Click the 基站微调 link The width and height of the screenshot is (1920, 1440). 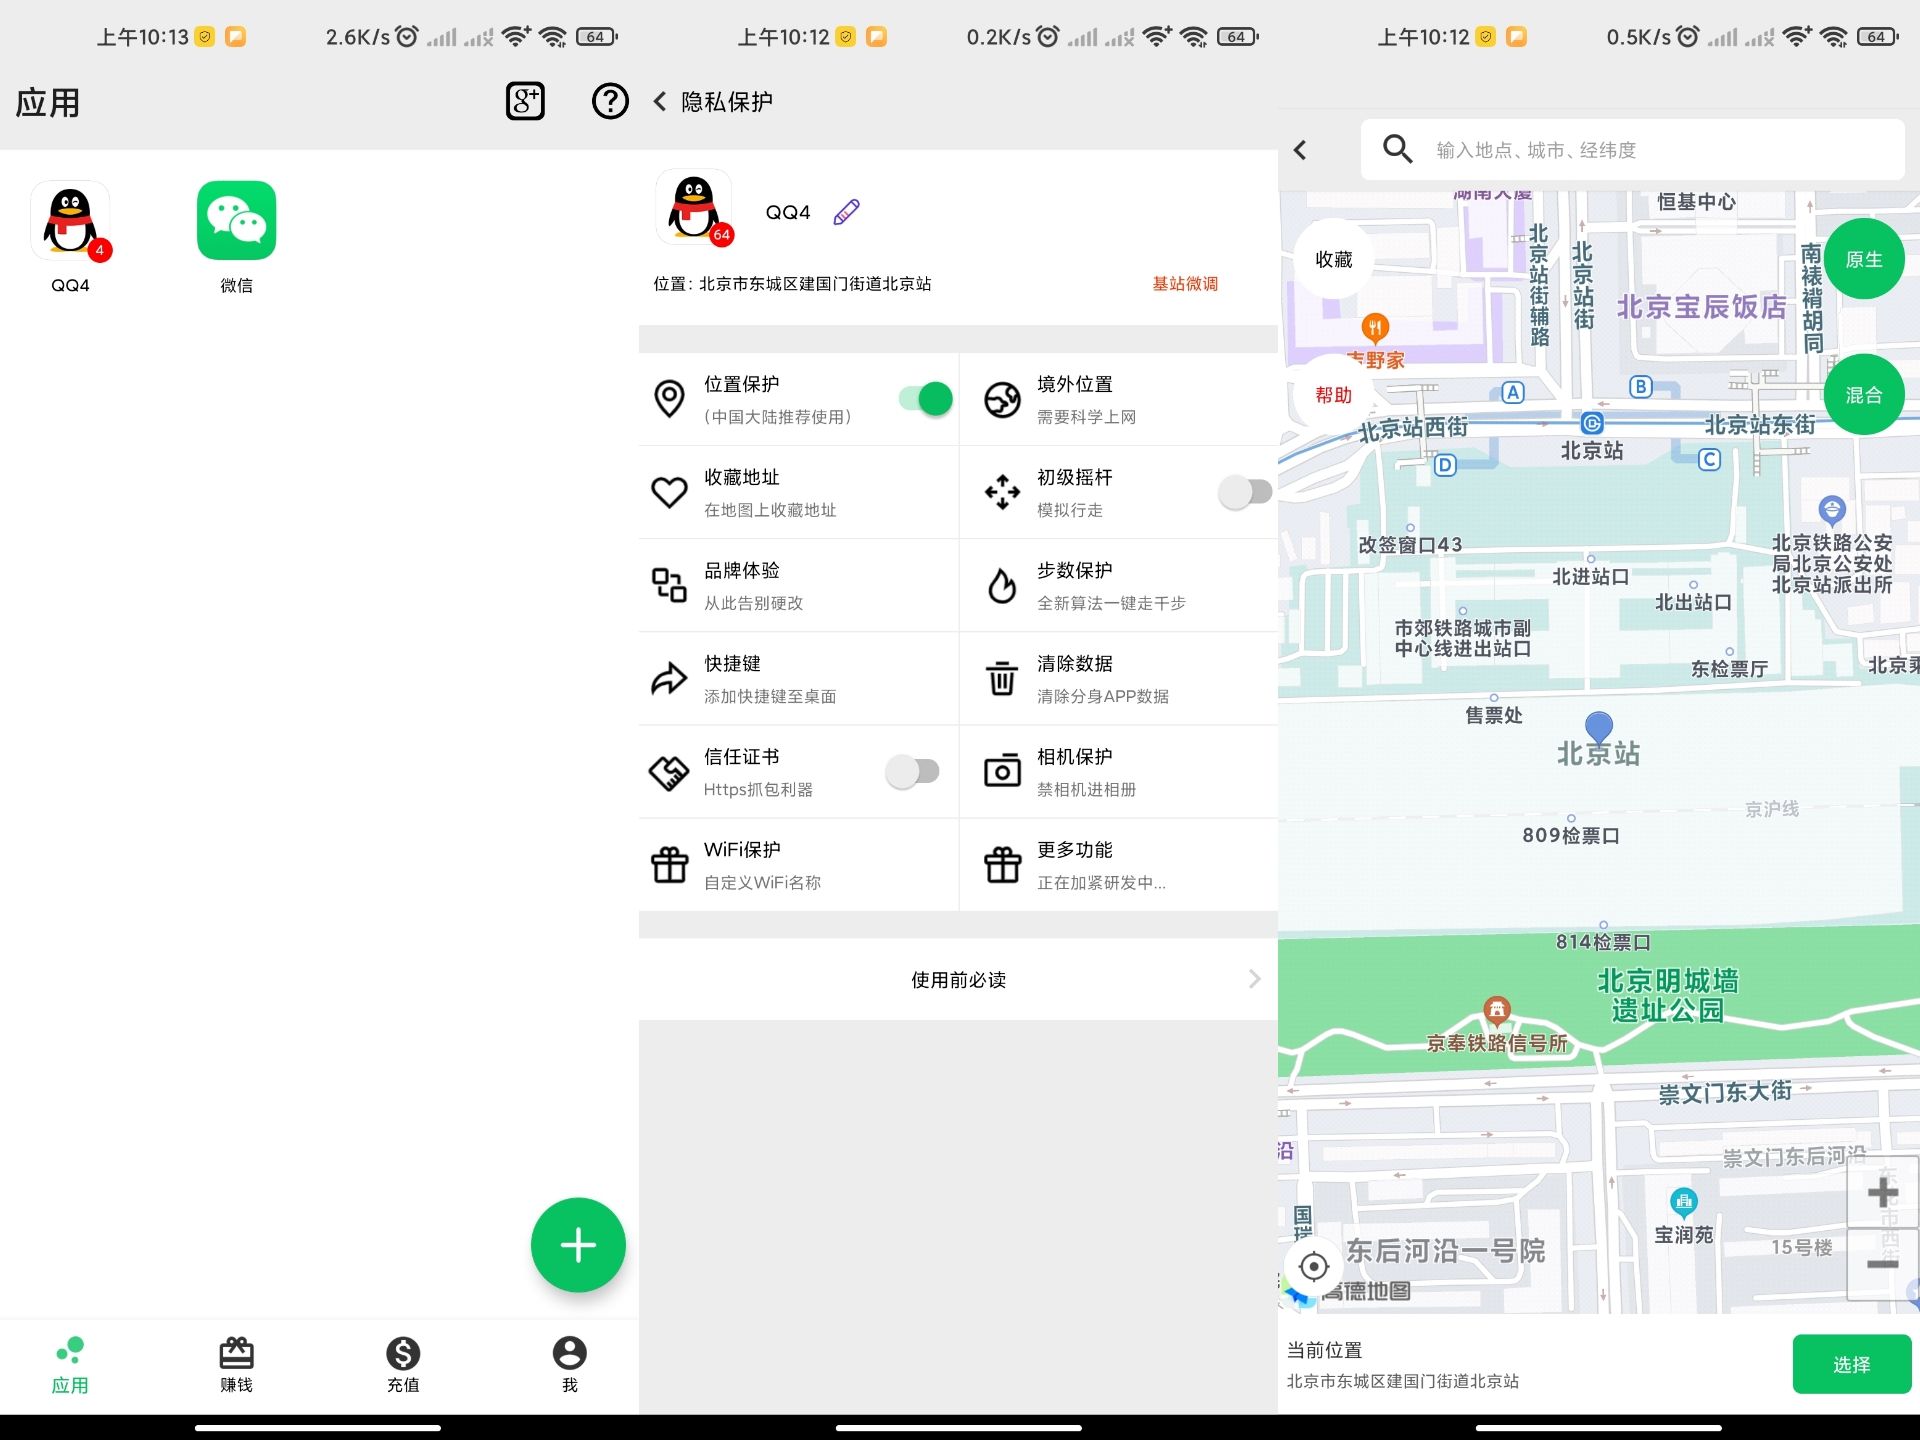(x=1185, y=284)
